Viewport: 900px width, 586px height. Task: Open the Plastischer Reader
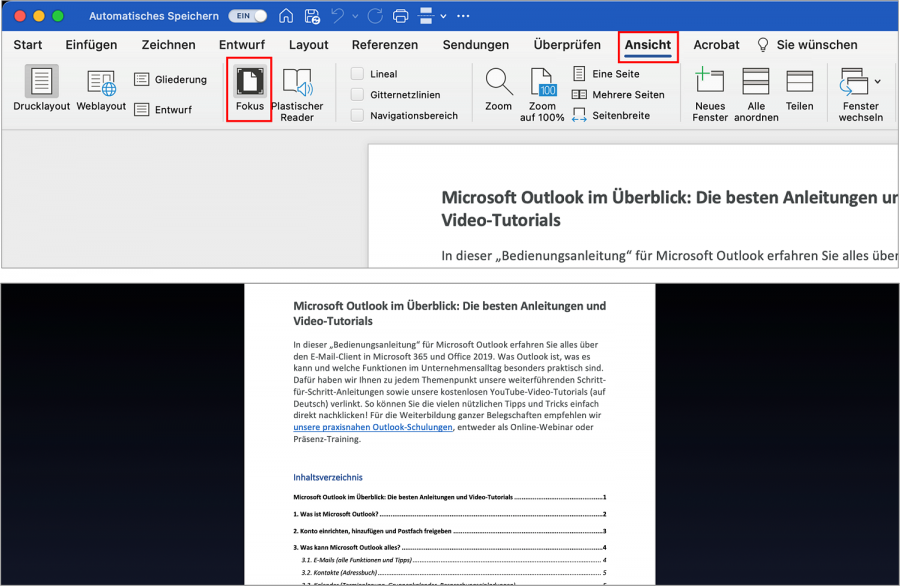[x=298, y=90]
